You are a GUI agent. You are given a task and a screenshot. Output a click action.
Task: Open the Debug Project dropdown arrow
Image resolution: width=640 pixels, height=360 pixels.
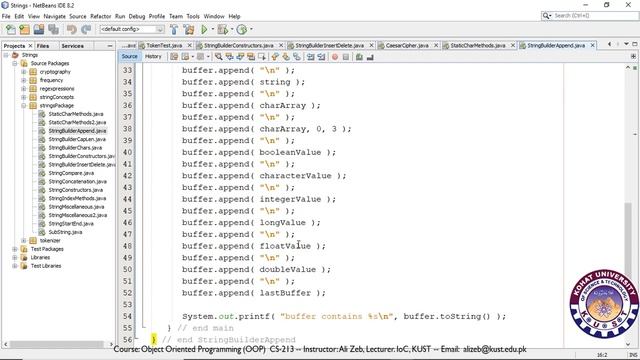[x=232, y=29]
